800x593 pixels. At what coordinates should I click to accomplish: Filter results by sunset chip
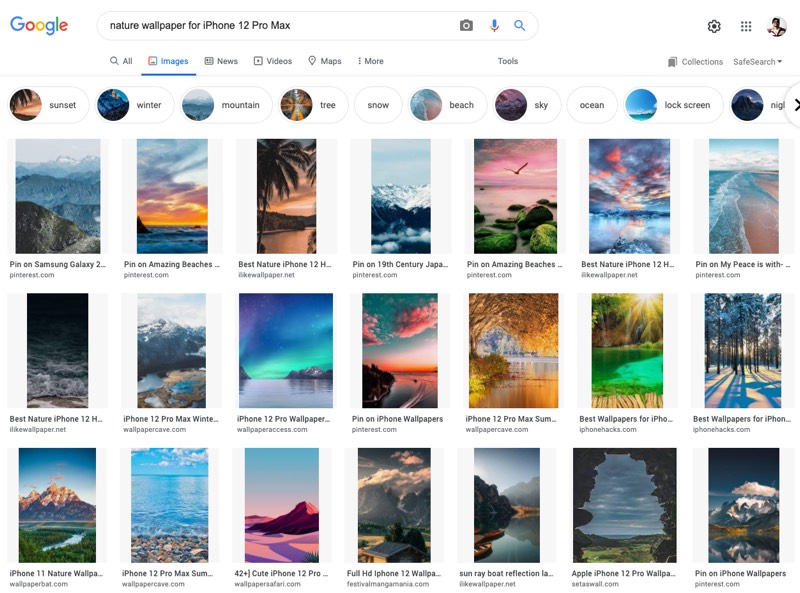pos(48,105)
